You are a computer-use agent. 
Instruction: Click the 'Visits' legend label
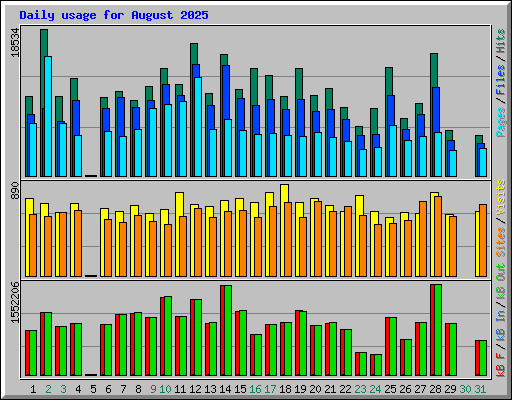500,197
